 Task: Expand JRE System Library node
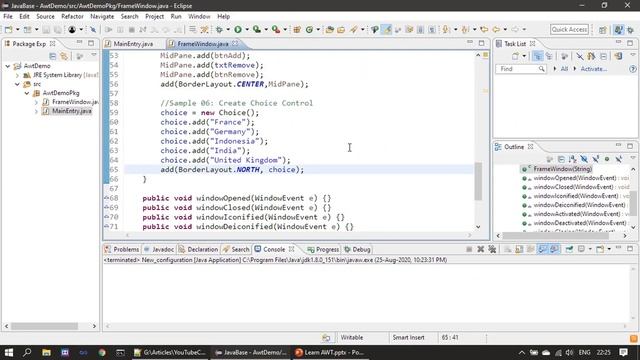[17, 75]
